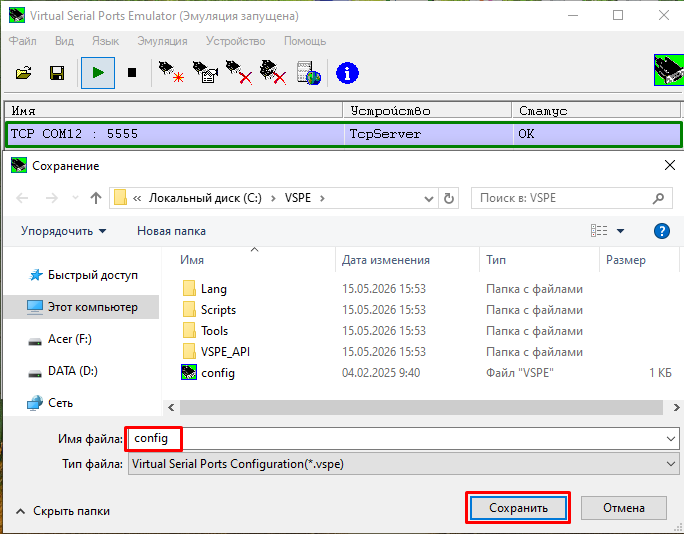Select Этот компьютер in navigation pane
This screenshot has width=684, height=534.
[82, 307]
